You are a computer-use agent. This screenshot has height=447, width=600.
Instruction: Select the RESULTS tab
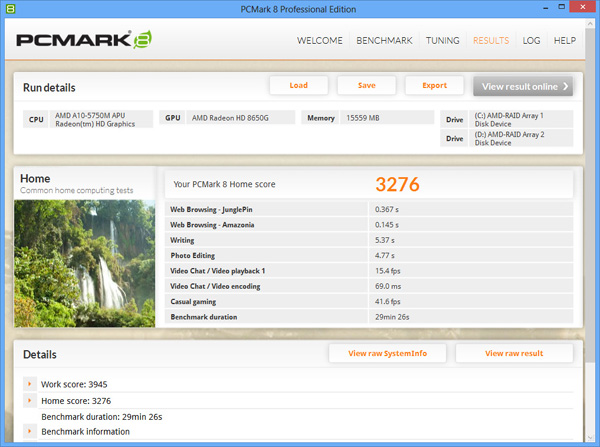point(491,41)
